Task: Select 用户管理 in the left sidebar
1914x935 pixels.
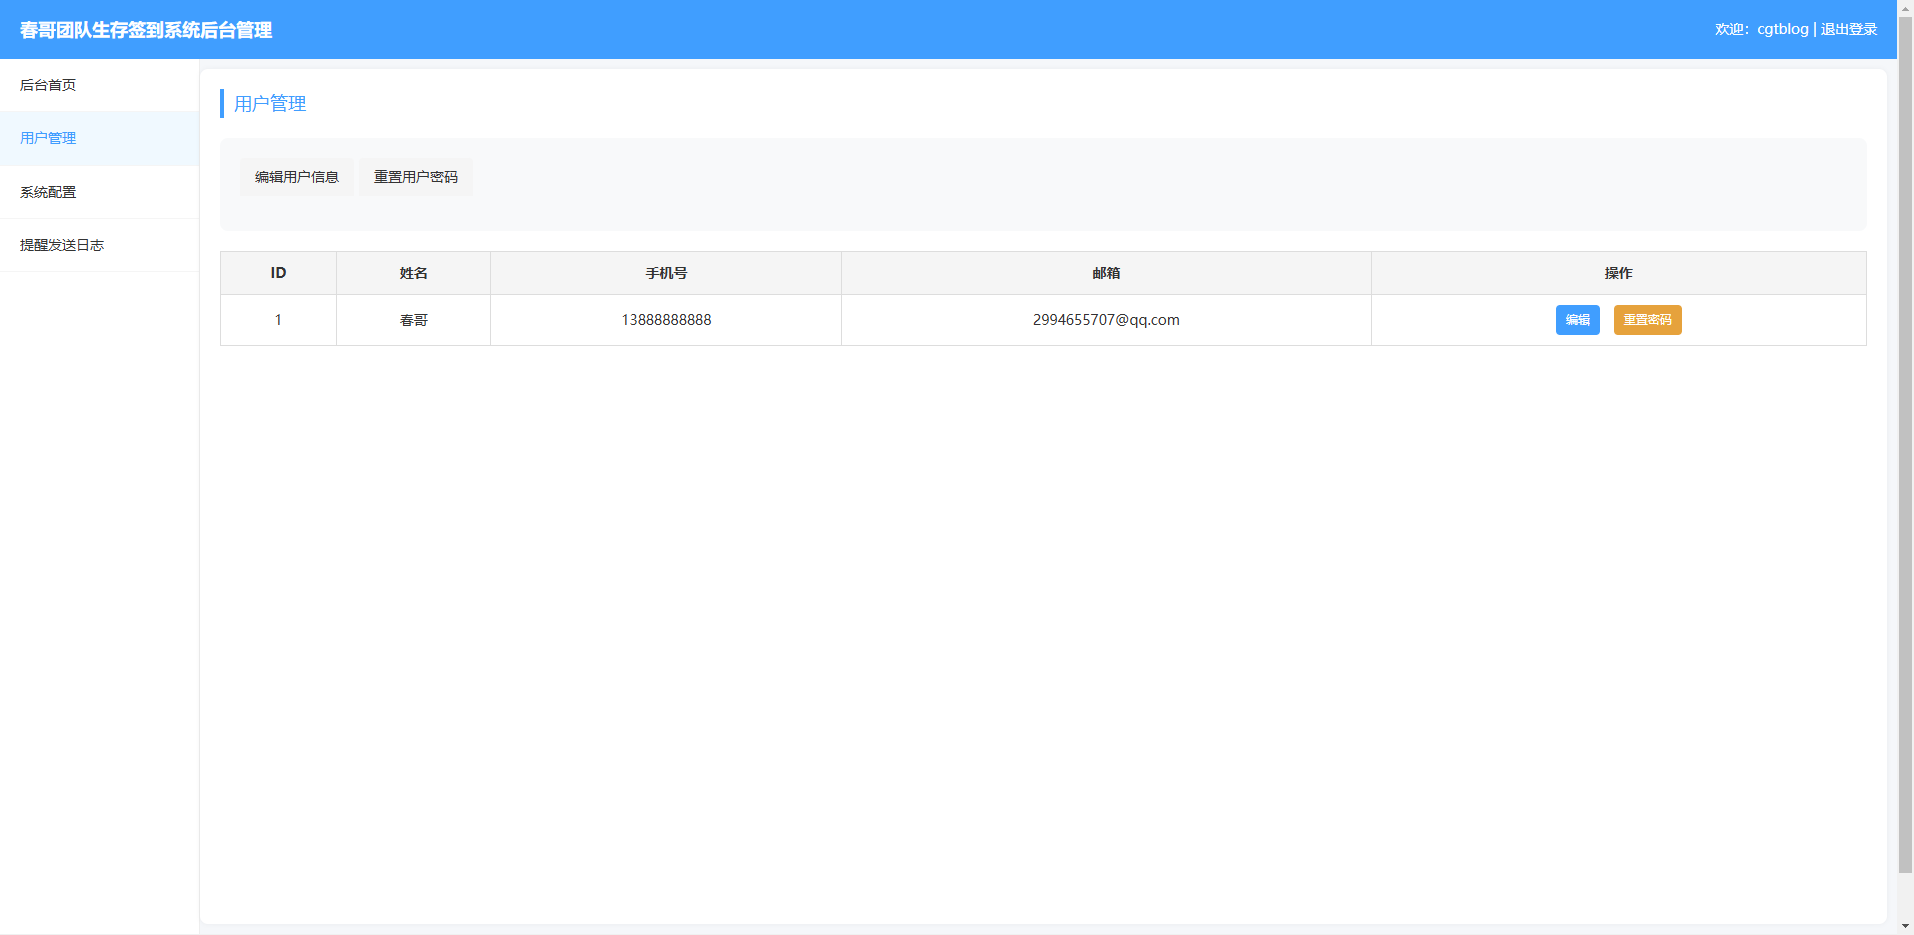Action: pos(48,138)
